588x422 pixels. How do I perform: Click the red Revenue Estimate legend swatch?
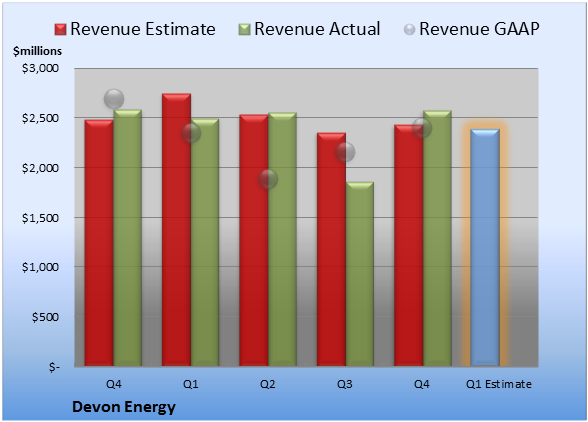(60, 29)
